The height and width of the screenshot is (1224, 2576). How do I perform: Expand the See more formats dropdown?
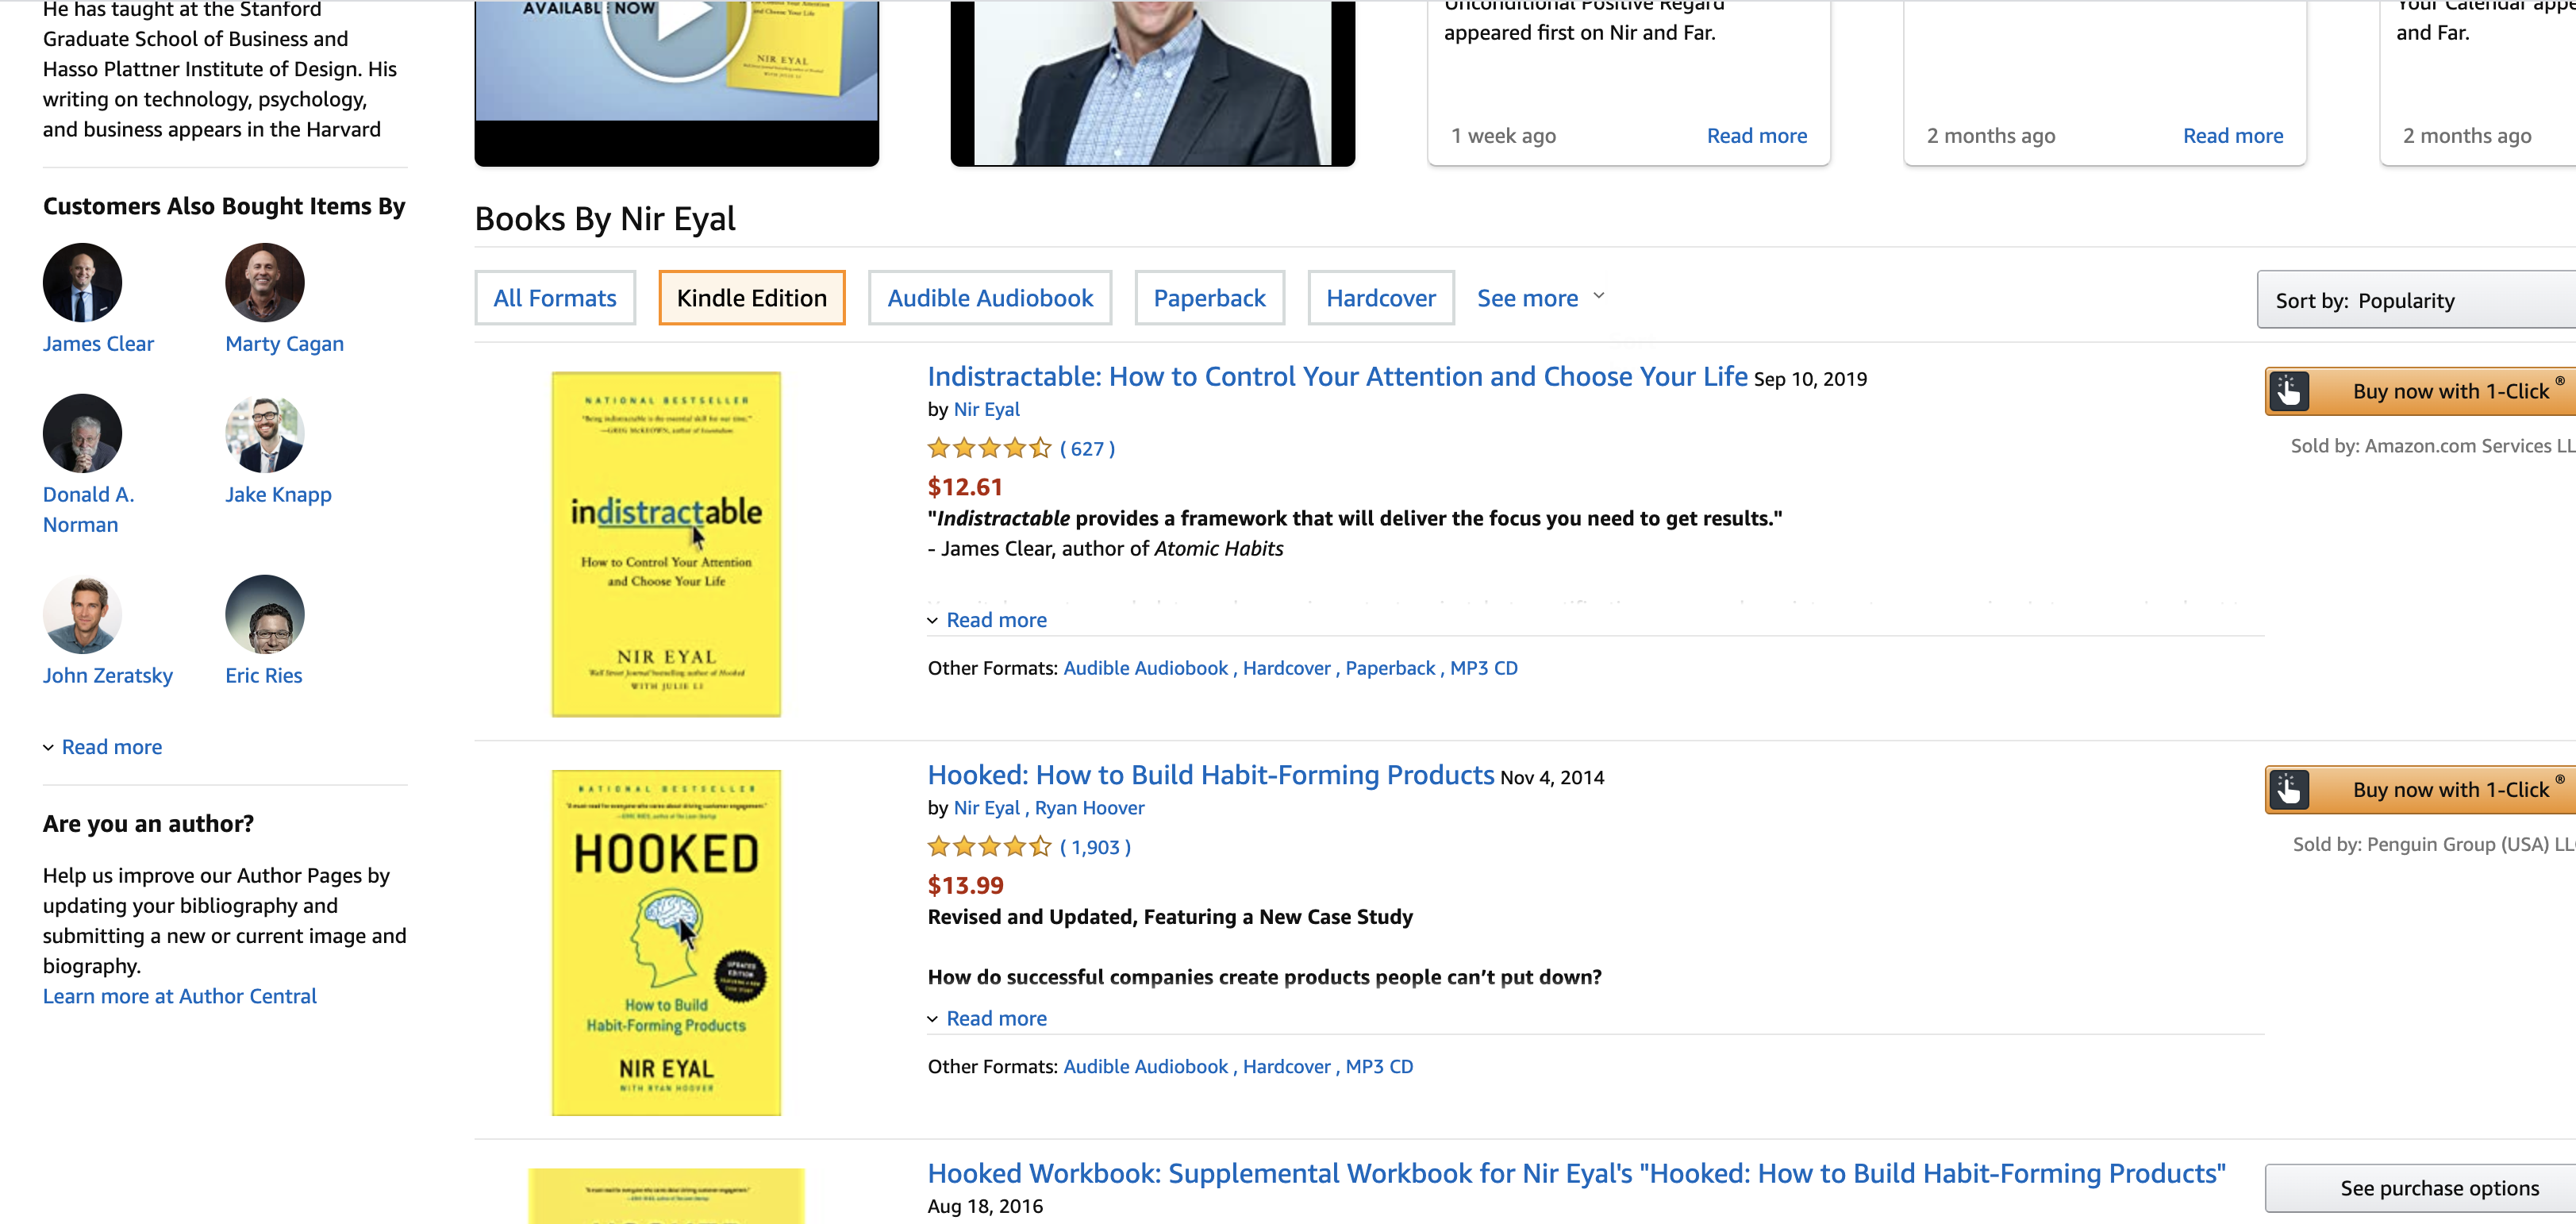click(x=1540, y=298)
